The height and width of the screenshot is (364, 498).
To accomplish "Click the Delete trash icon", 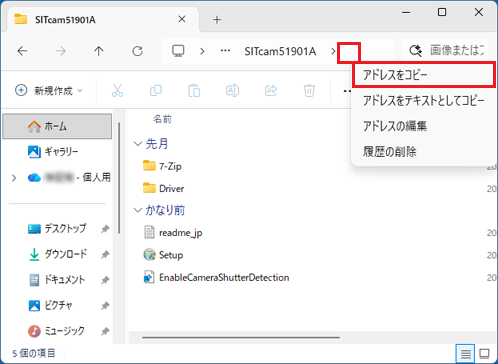I will (x=309, y=90).
